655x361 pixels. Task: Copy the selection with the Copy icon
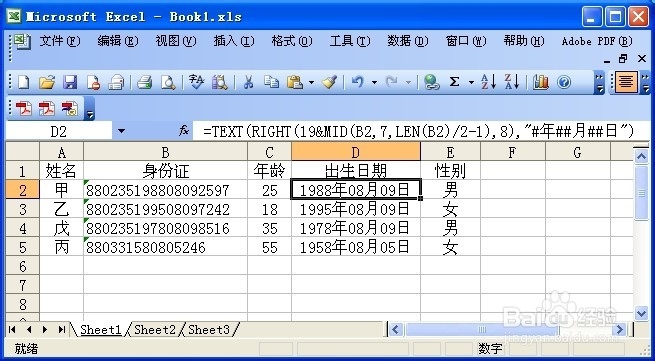click(271, 82)
